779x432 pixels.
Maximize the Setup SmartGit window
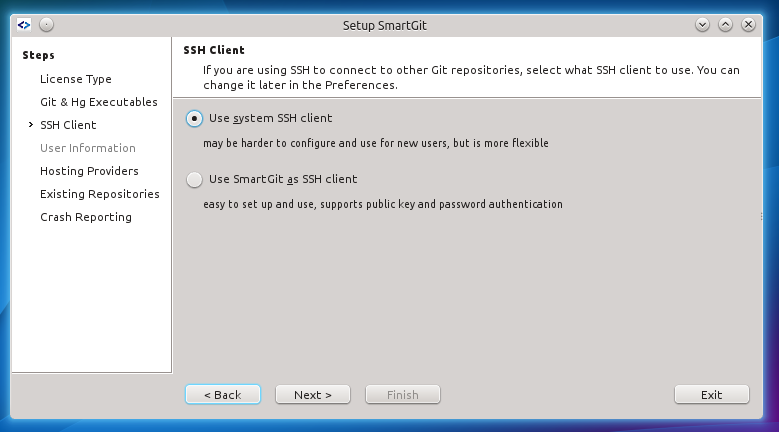pyautogui.click(x=726, y=23)
